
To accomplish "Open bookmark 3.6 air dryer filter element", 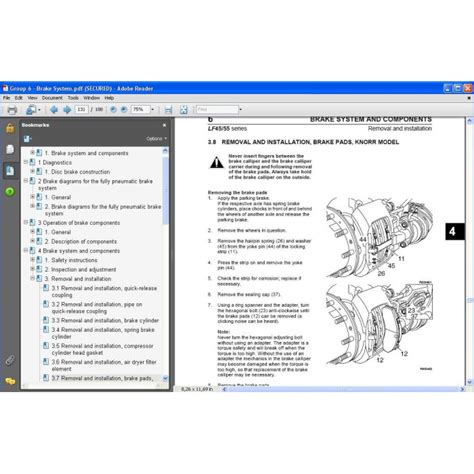I will [x=104, y=365].
